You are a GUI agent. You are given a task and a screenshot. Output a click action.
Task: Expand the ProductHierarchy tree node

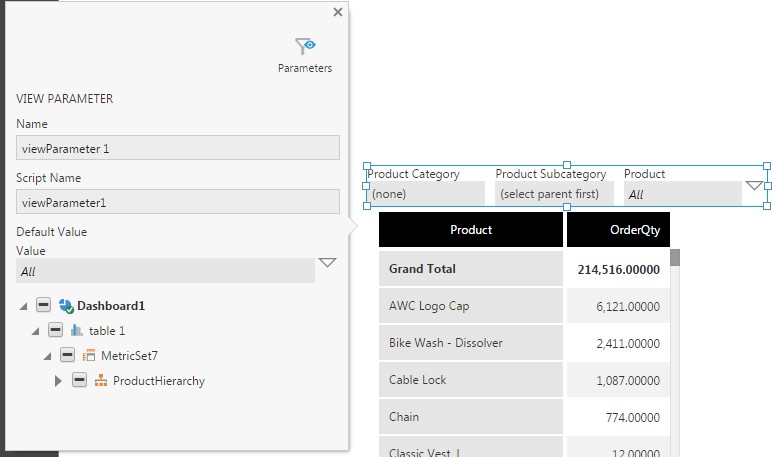[58, 380]
